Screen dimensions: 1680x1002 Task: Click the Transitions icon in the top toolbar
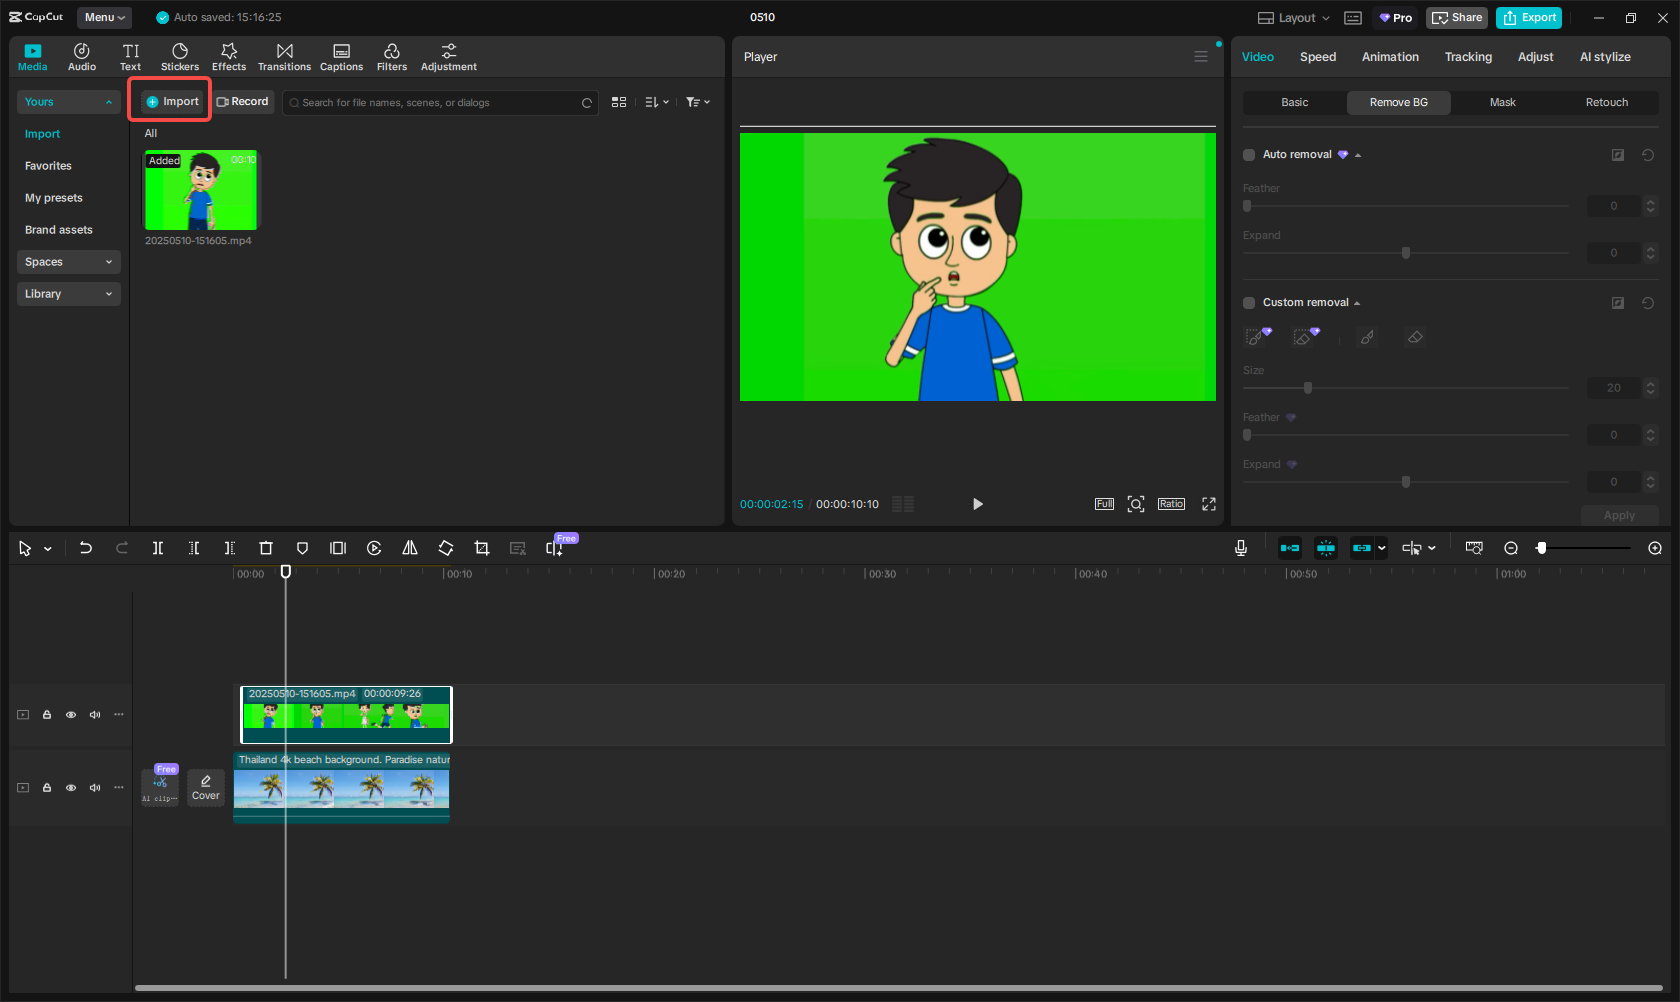[x=284, y=56]
